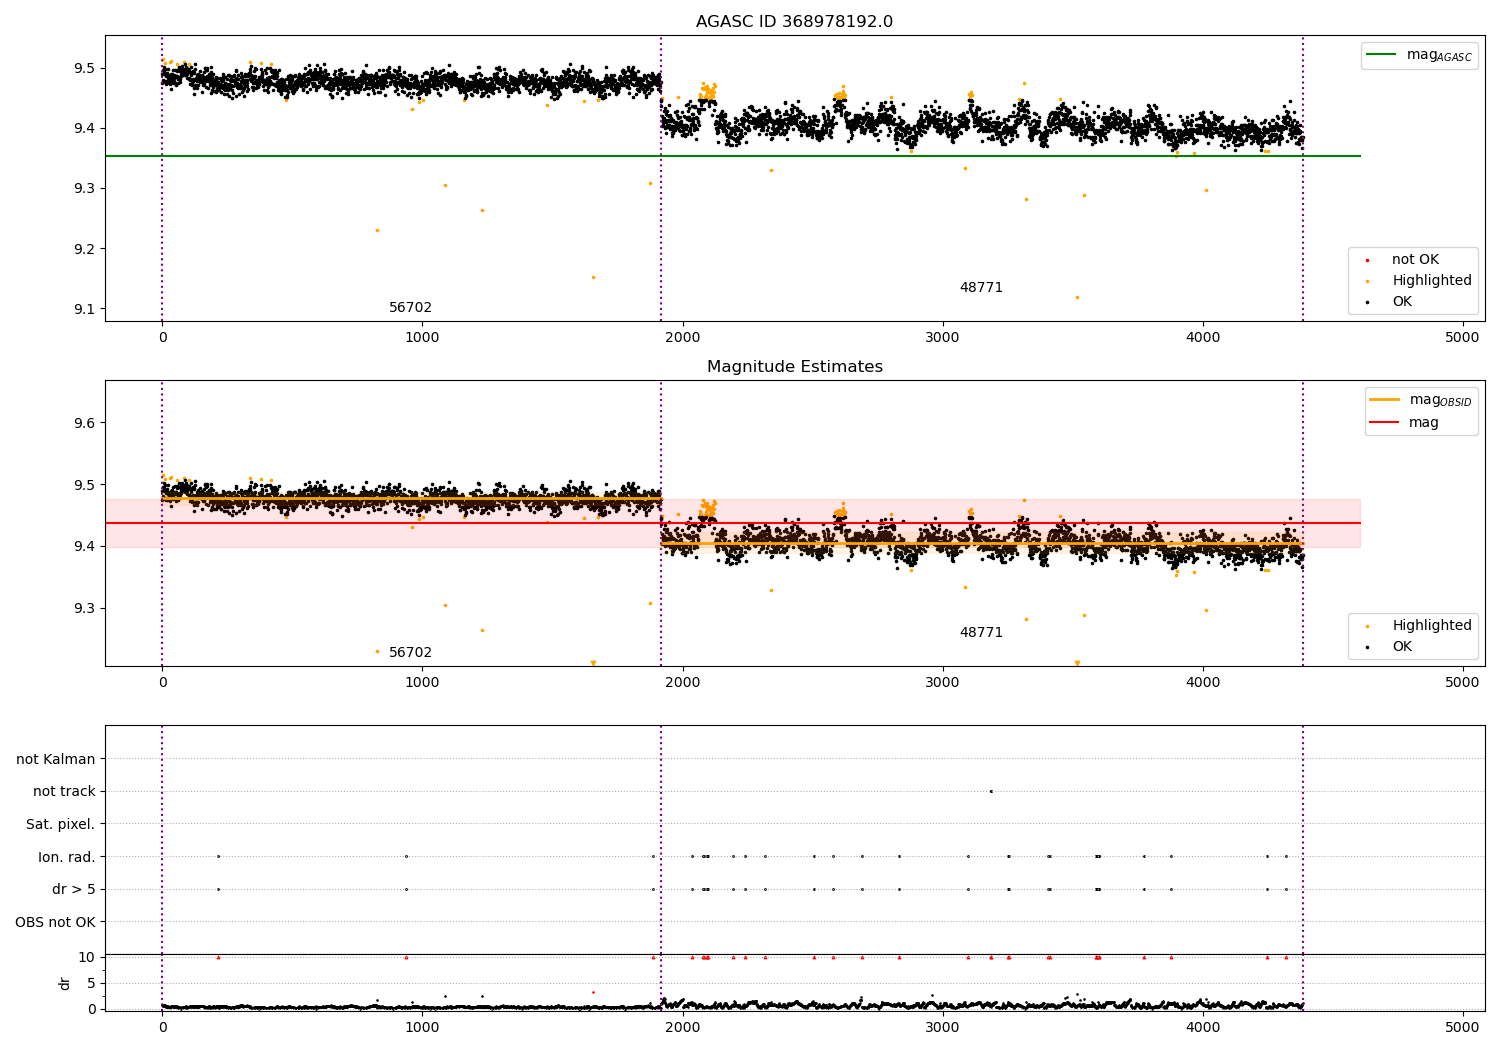Click the '0' x-axis tick under middle plot
This screenshot has height=1050, width=1500.
click(x=162, y=682)
